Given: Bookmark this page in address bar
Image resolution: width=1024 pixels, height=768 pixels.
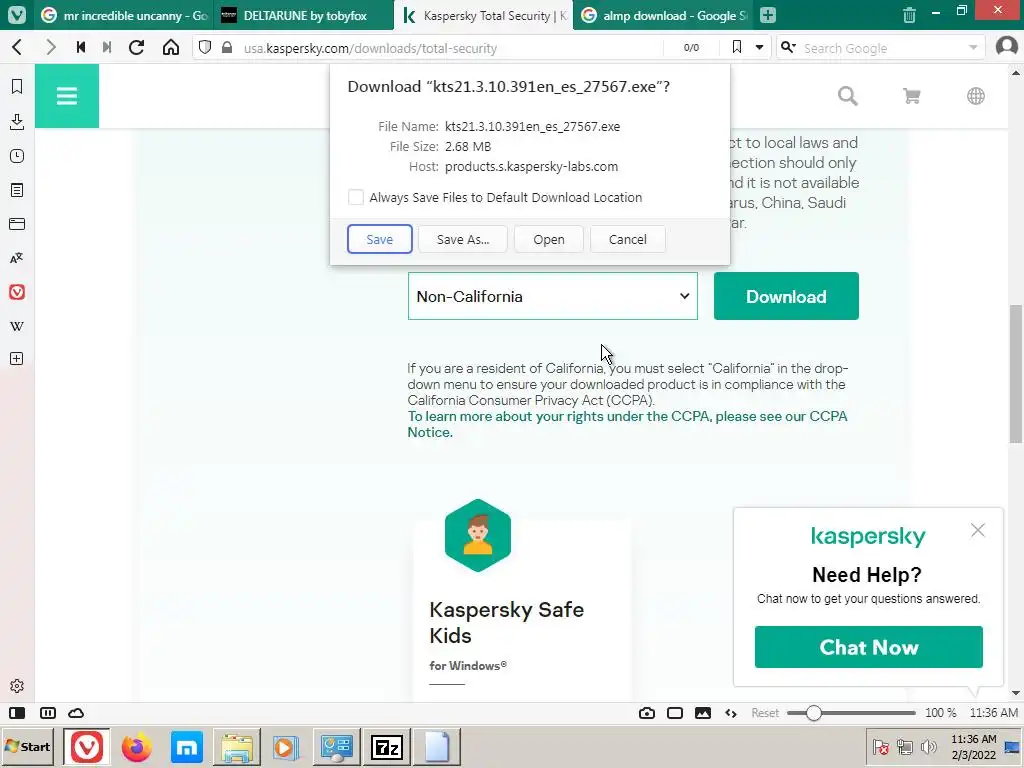Looking at the screenshot, I should point(737,47).
